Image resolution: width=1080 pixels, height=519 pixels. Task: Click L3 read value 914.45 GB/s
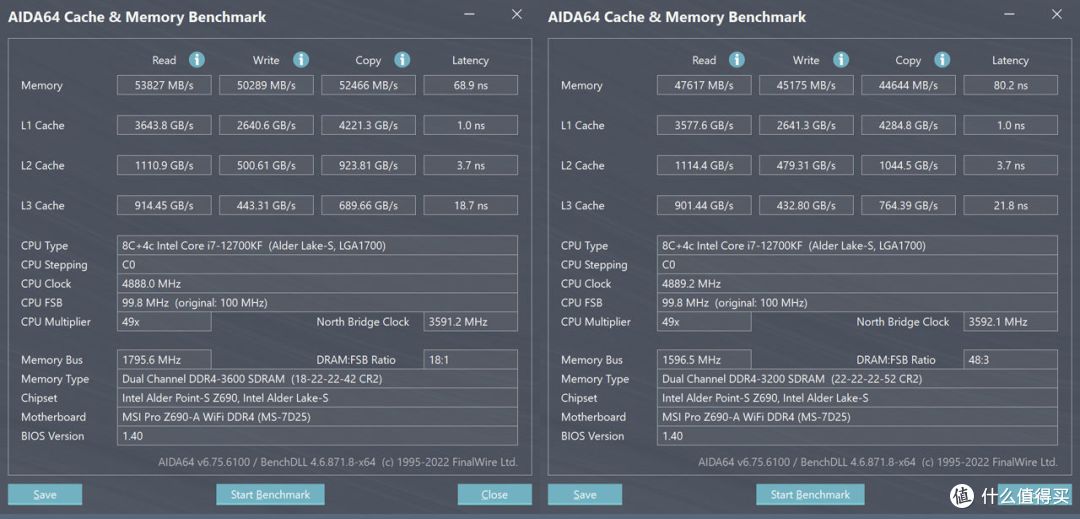(164, 205)
